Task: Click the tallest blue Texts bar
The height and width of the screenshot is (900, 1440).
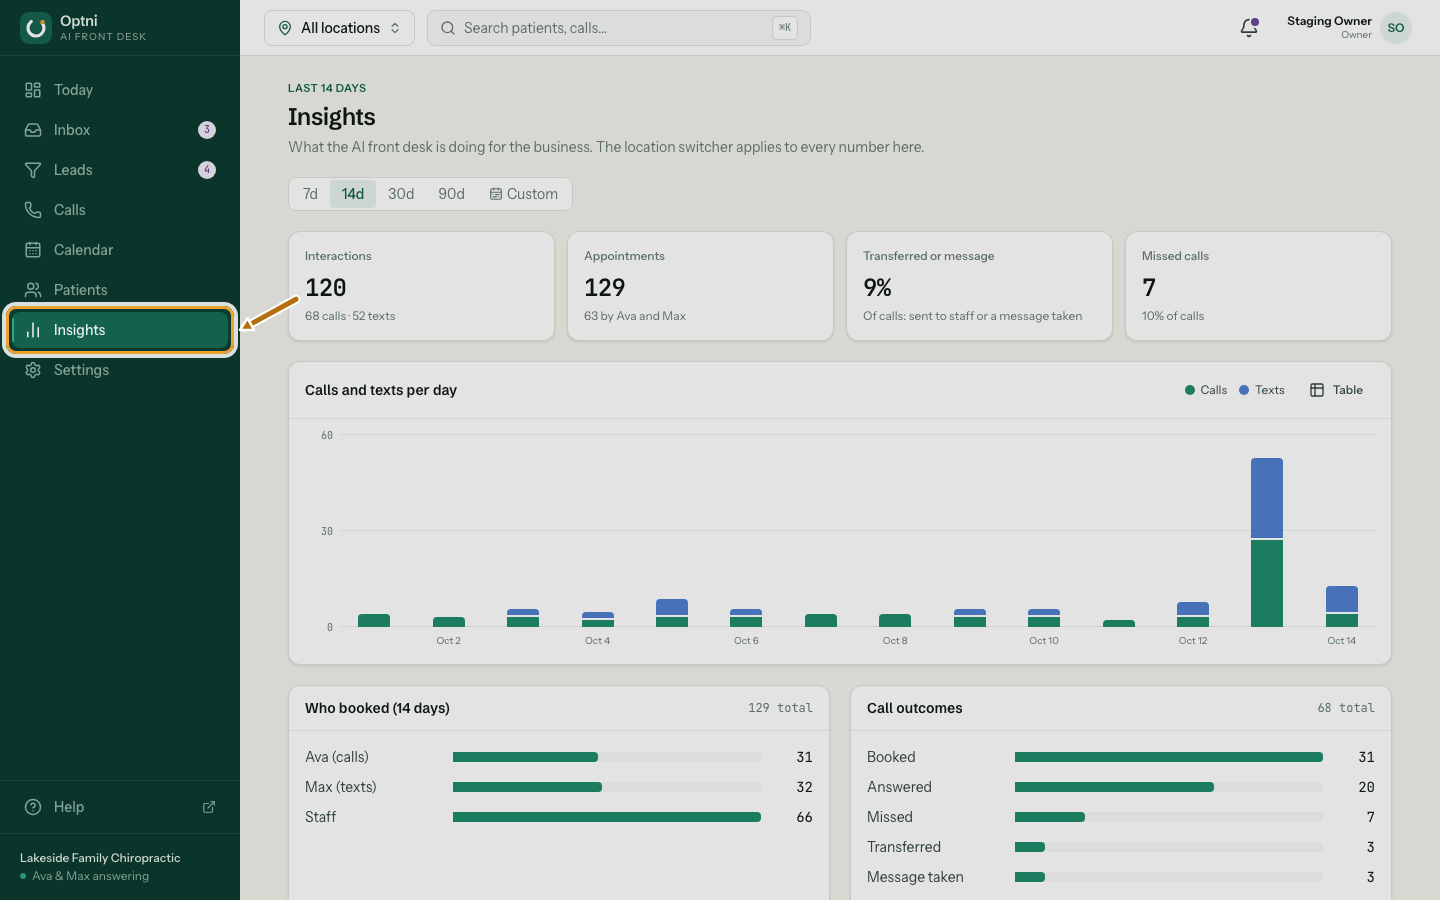Action: tap(1267, 498)
